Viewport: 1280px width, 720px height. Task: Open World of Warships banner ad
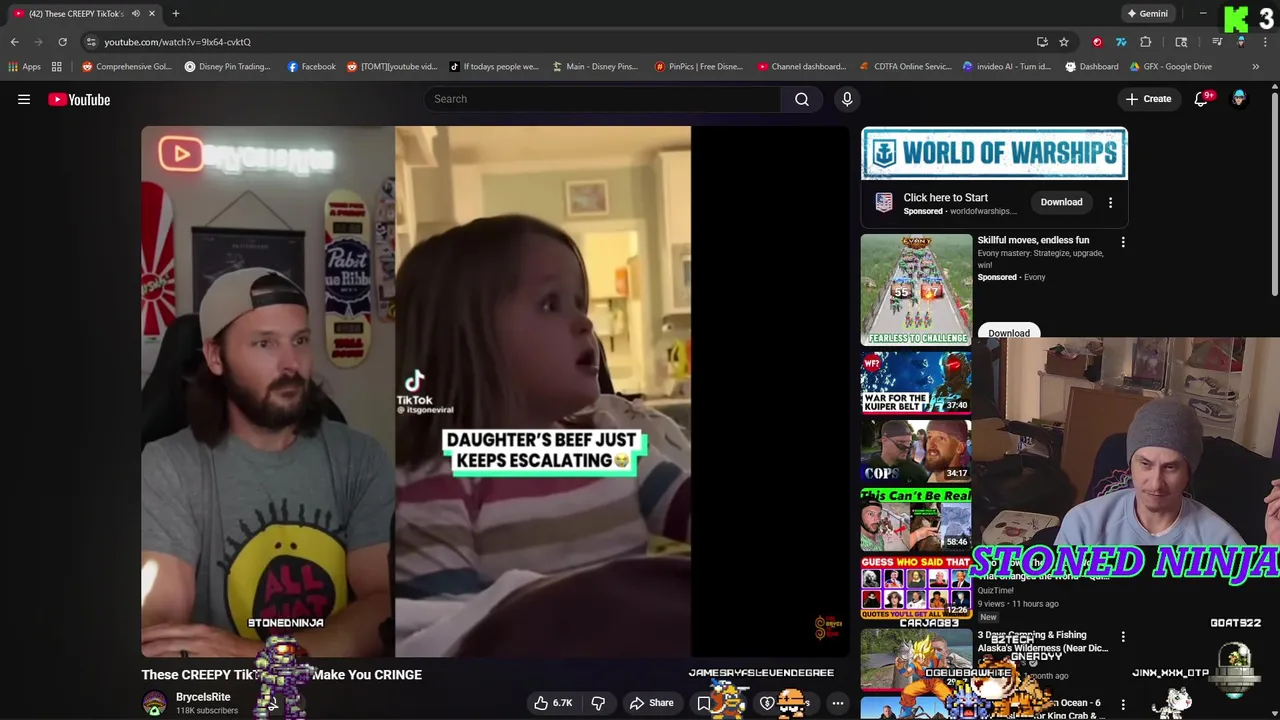pyautogui.click(x=994, y=154)
